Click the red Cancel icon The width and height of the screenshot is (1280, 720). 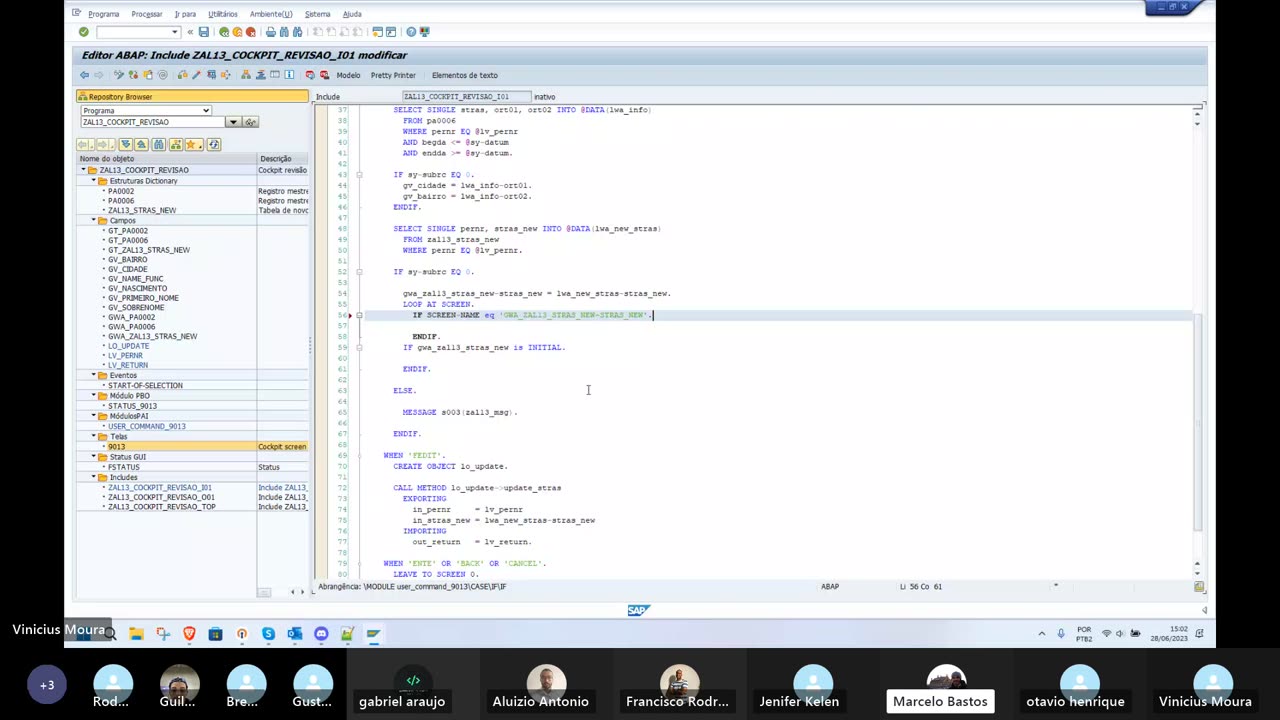pos(251,32)
